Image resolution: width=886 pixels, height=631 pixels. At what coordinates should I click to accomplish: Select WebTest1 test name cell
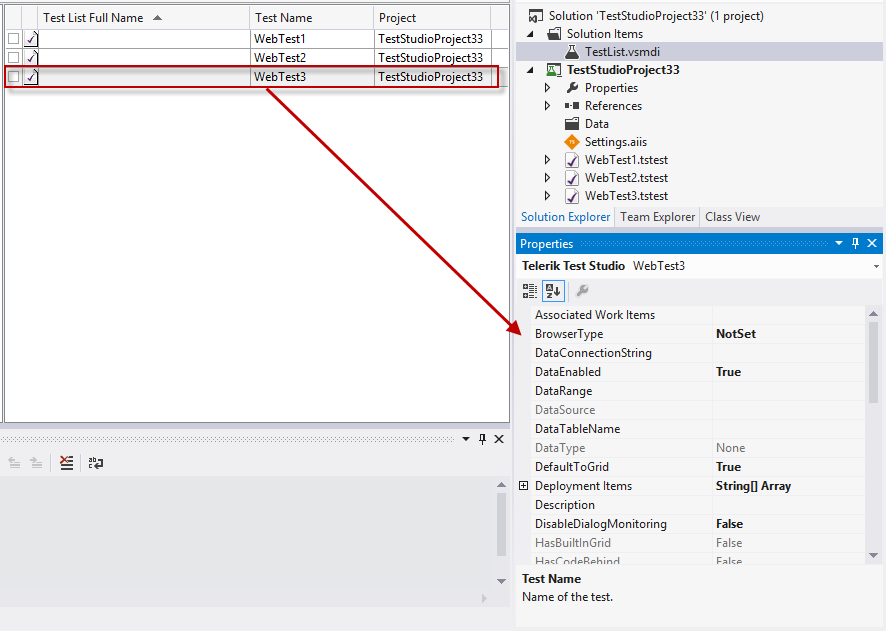pyautogui.click(x=311, y=39)
